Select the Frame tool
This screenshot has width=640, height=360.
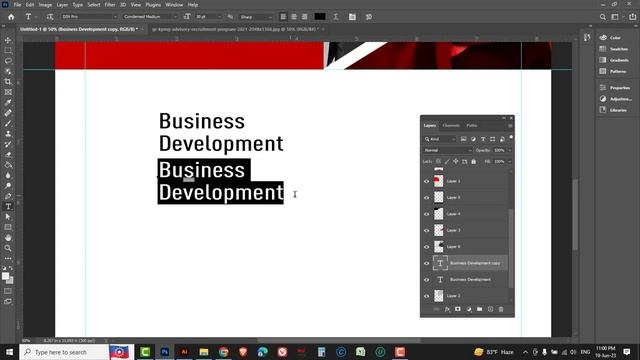8,92
